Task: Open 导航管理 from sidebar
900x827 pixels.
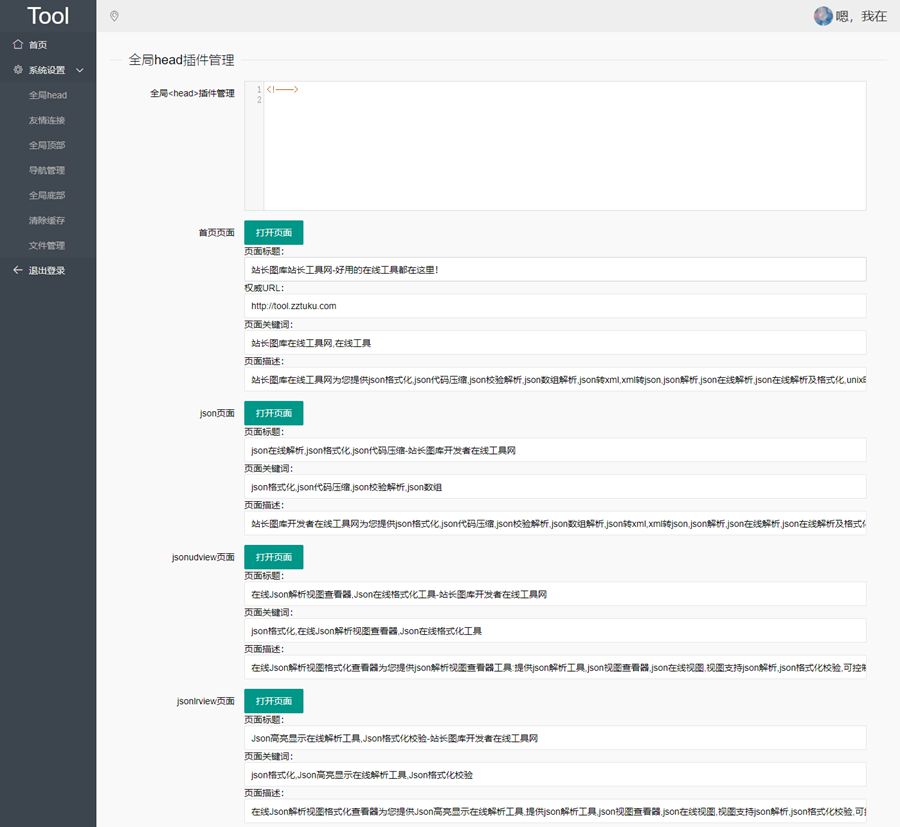Action: (x=46, y=170)
